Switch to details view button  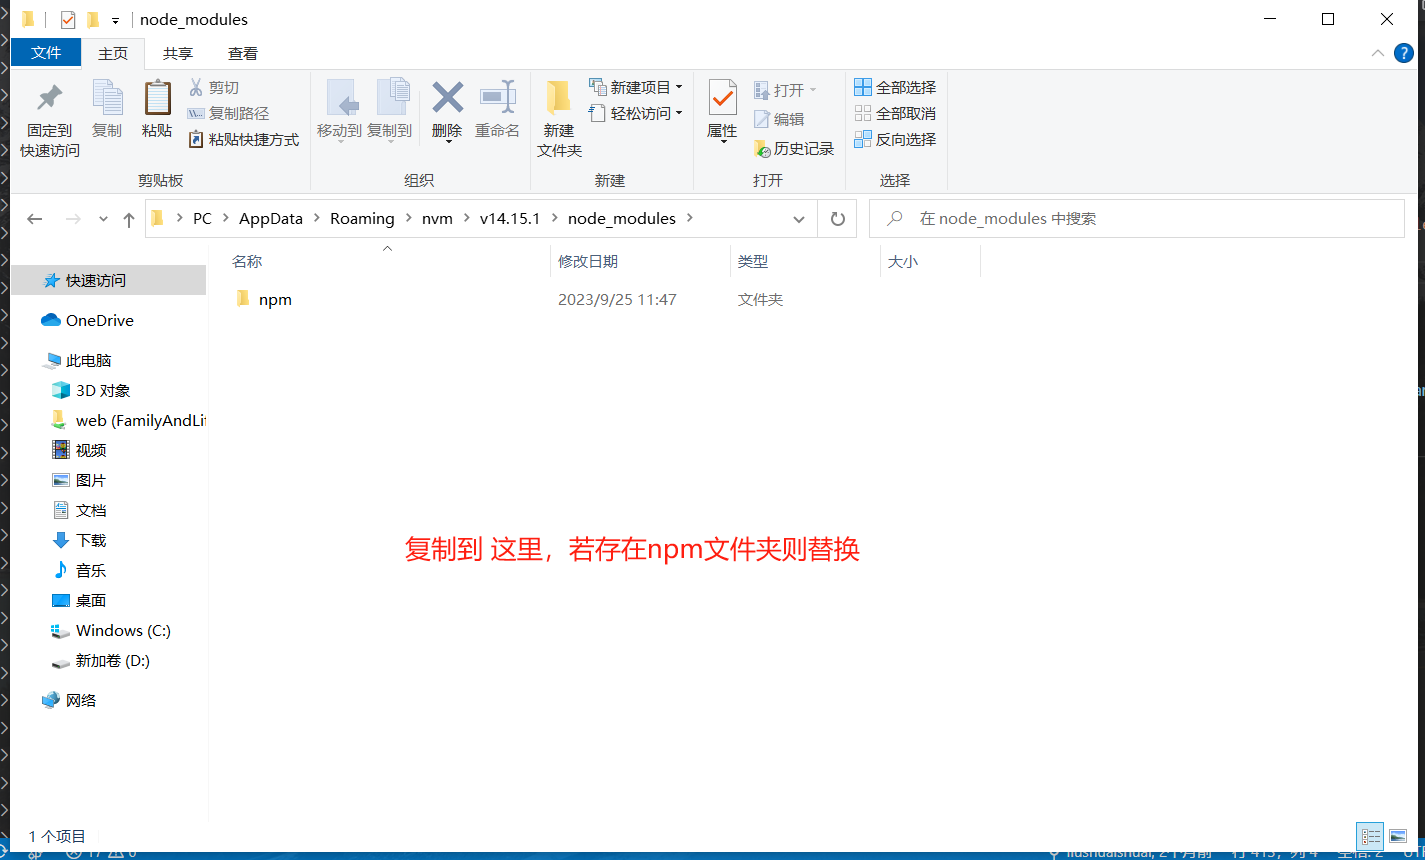coord(1370,836)
